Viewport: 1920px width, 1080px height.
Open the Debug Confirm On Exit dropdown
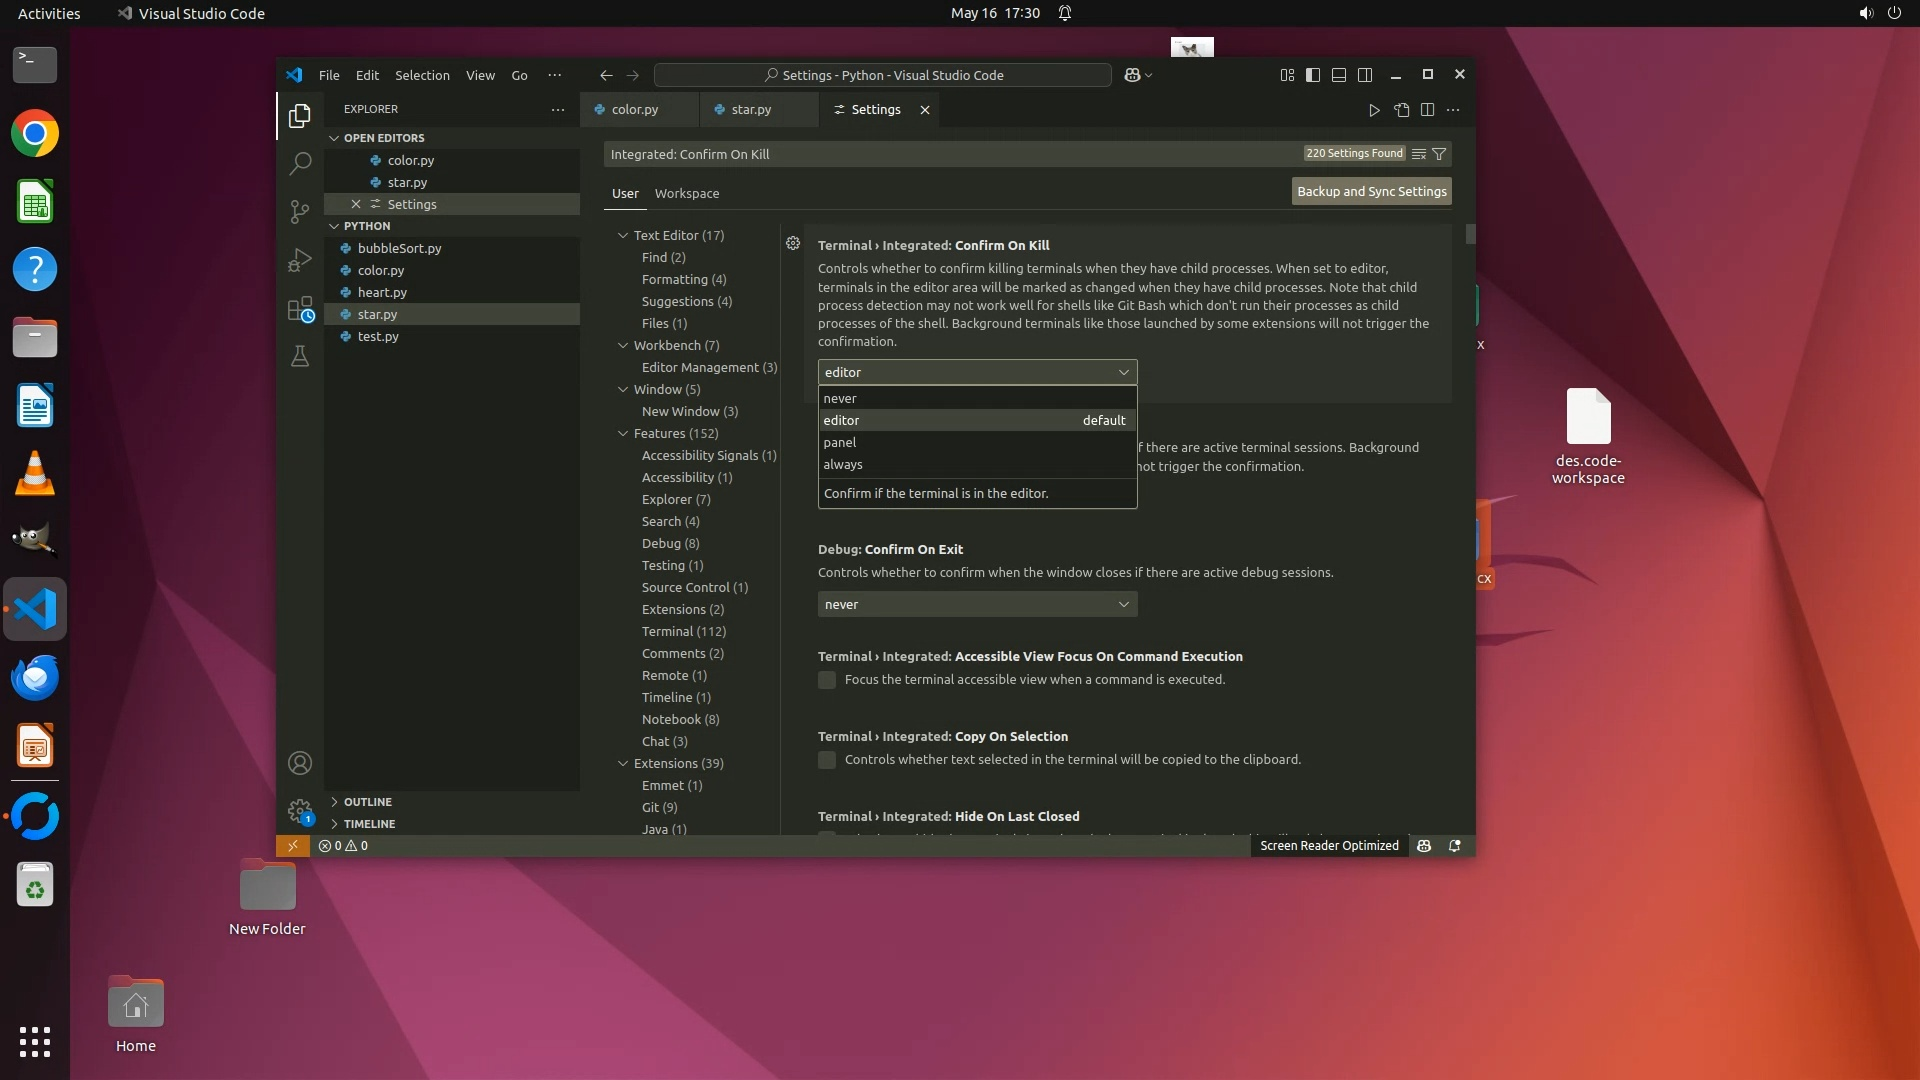coord(976,604)
